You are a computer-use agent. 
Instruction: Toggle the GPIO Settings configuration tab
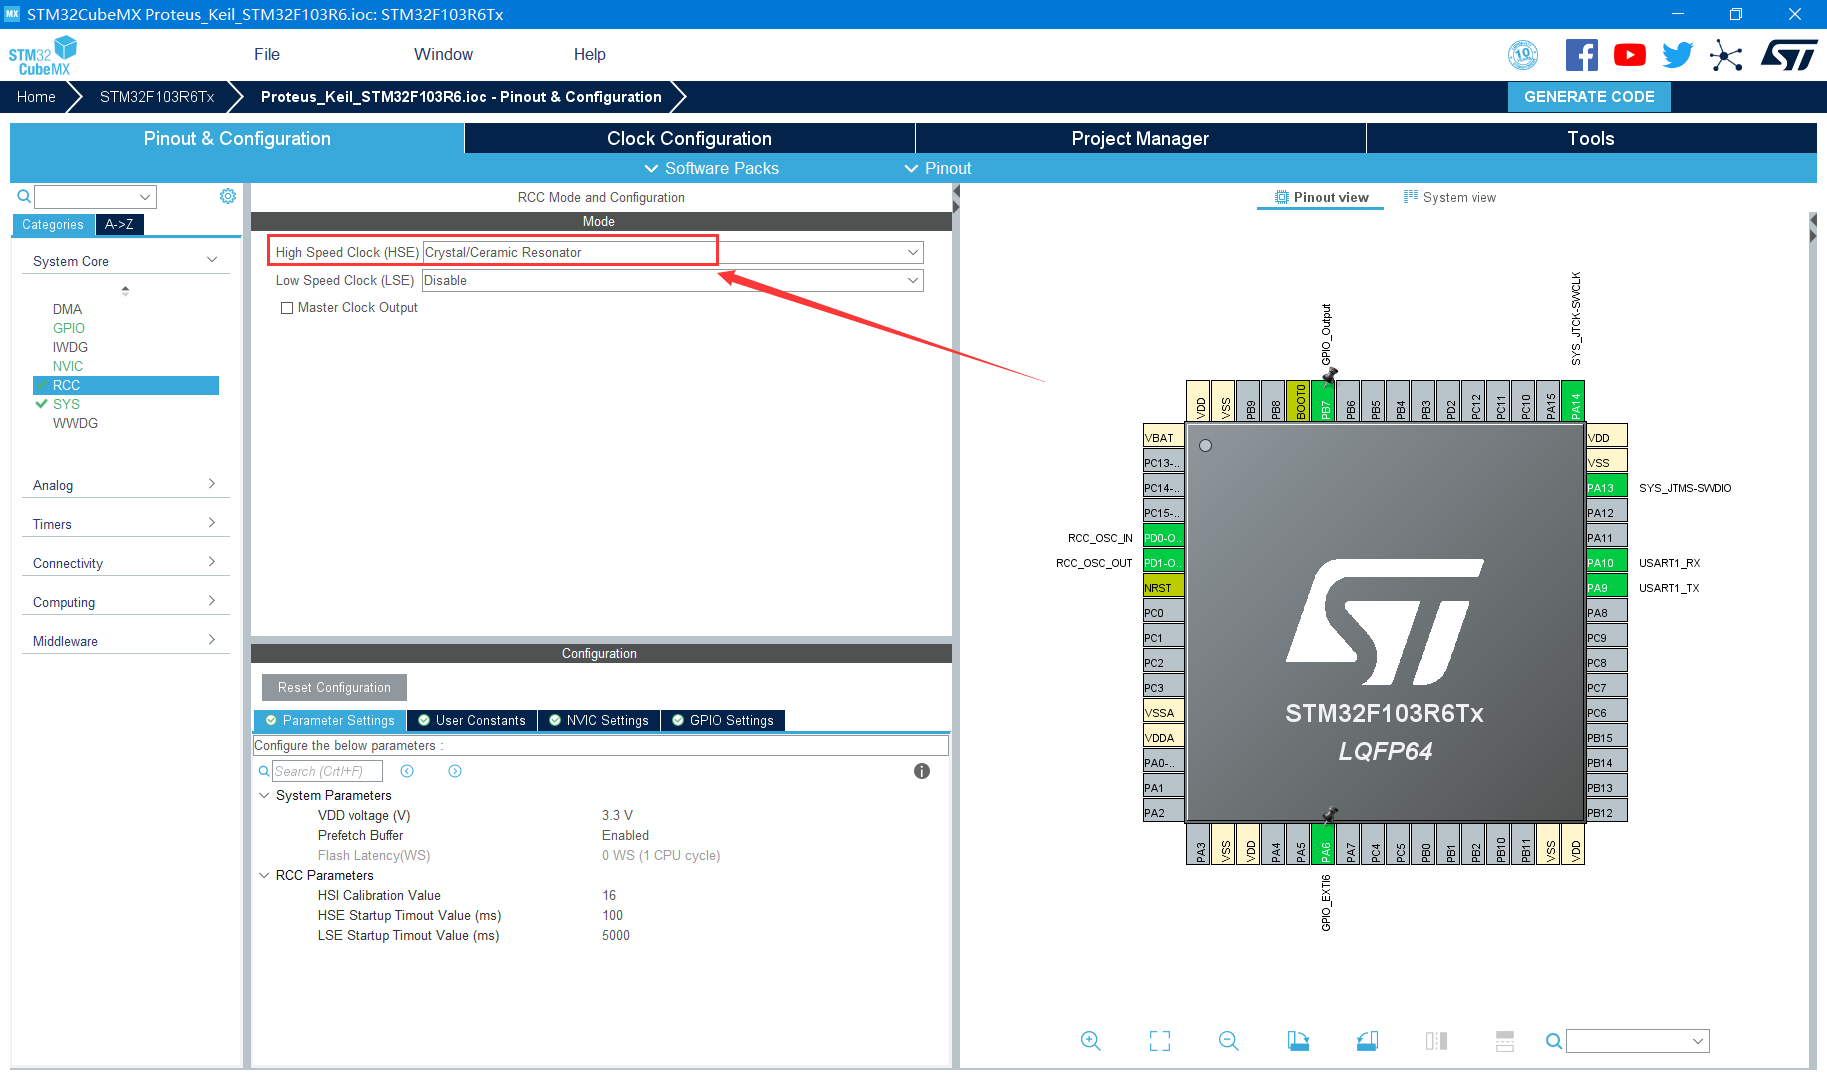tap(722, 720)
